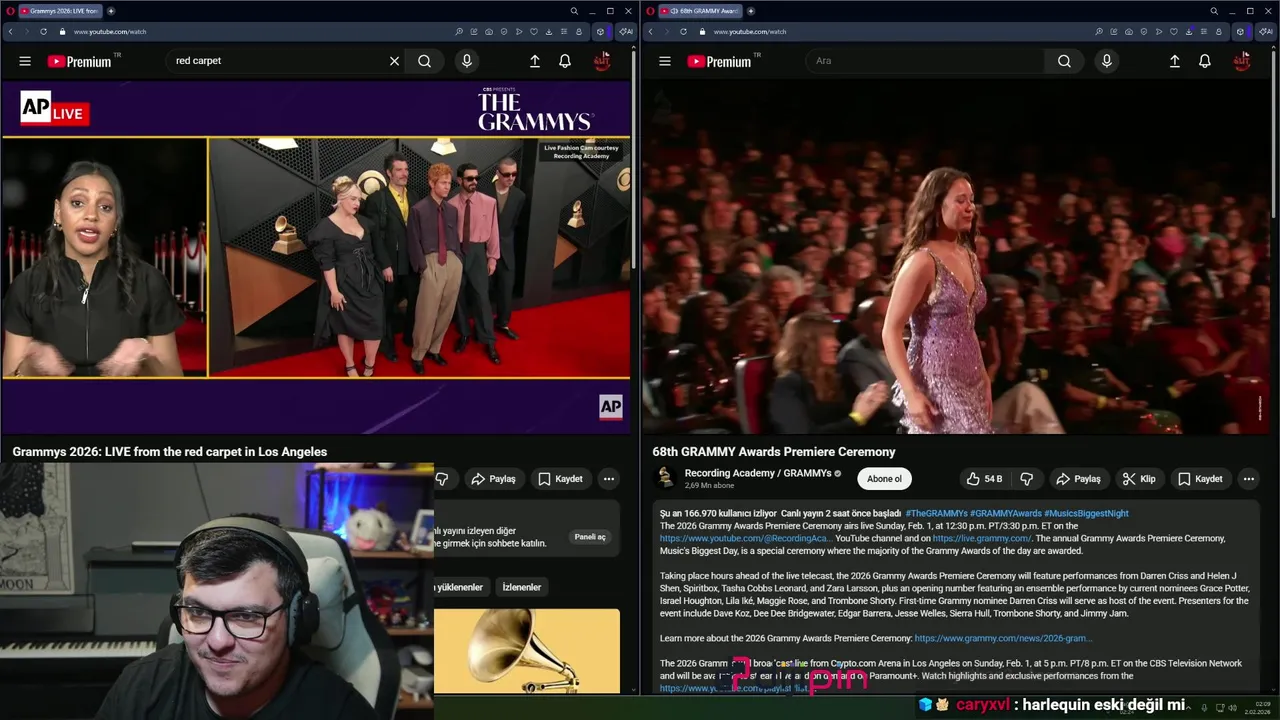
Task: Open more actions menu for red carpet video
Action: click(609, 479)
